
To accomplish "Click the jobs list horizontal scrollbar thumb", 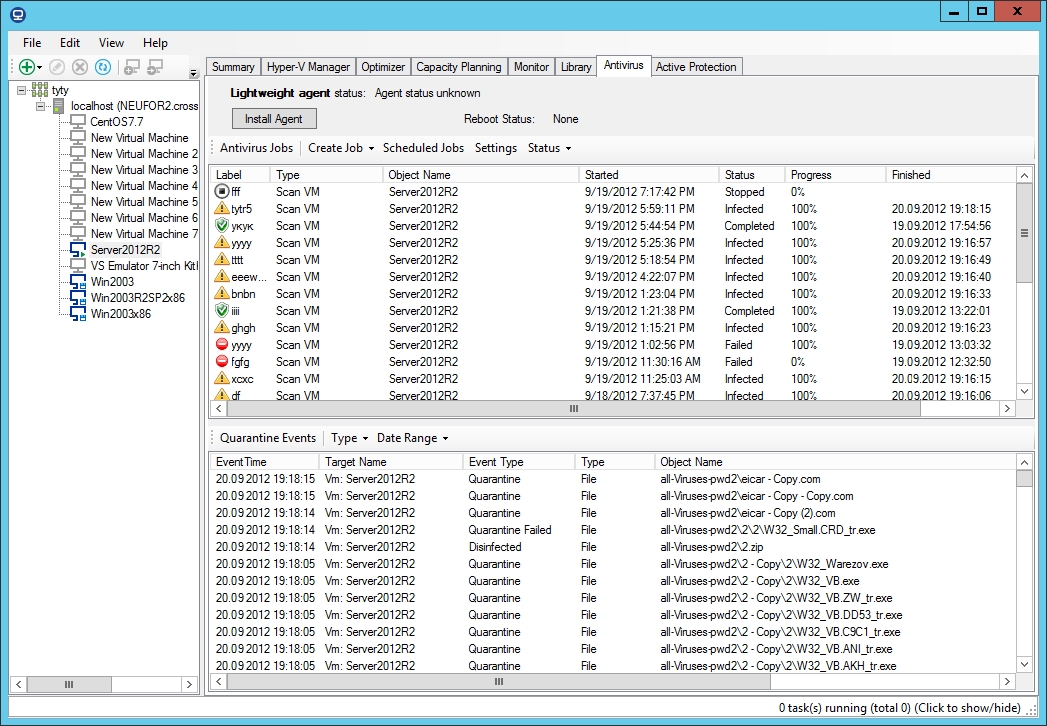I will point(574,409).
